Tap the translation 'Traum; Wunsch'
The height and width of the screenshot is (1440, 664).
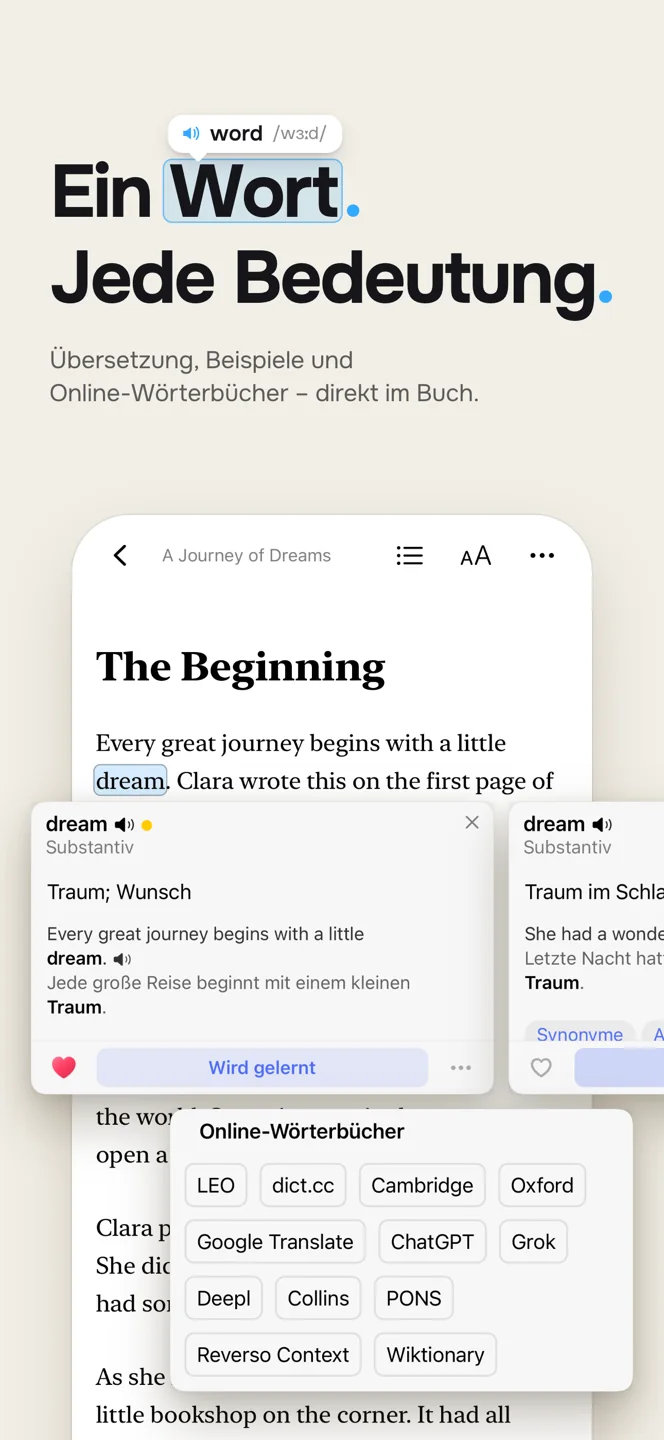[119, 892]
